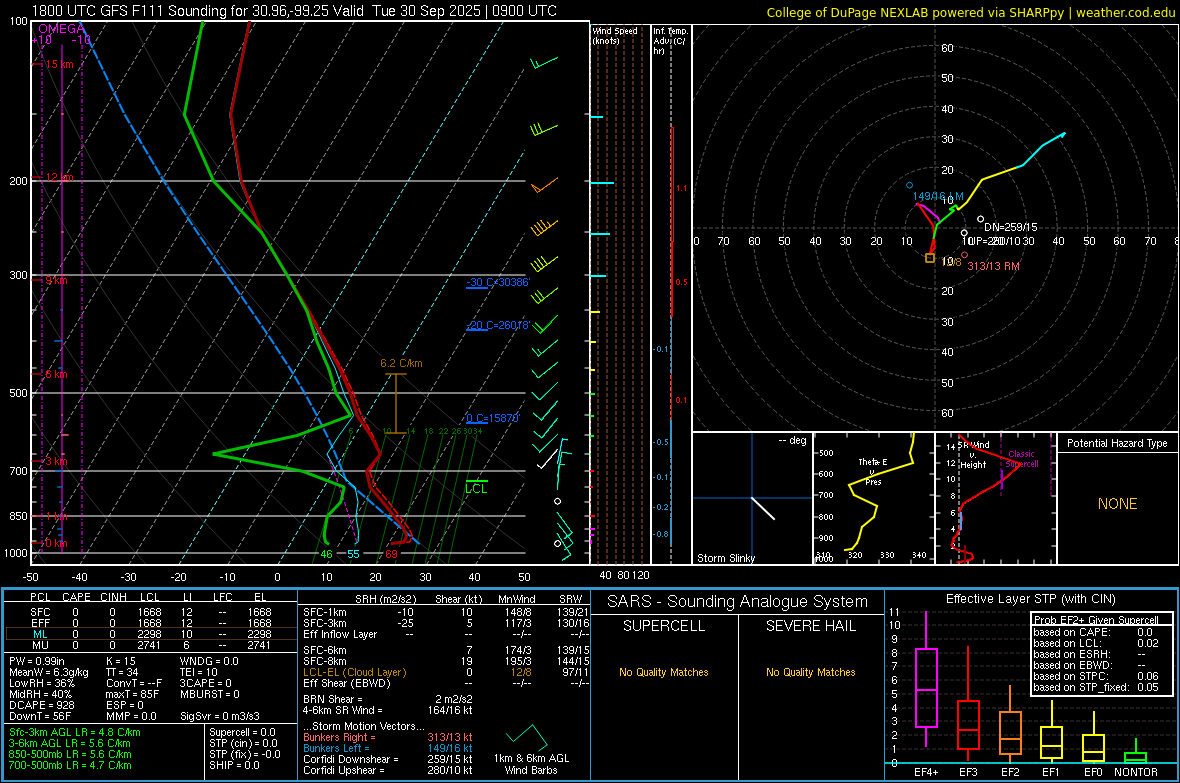1180x783 pixels.
Task: Open the Storm Slinky panel
Action: click(752, 498)
